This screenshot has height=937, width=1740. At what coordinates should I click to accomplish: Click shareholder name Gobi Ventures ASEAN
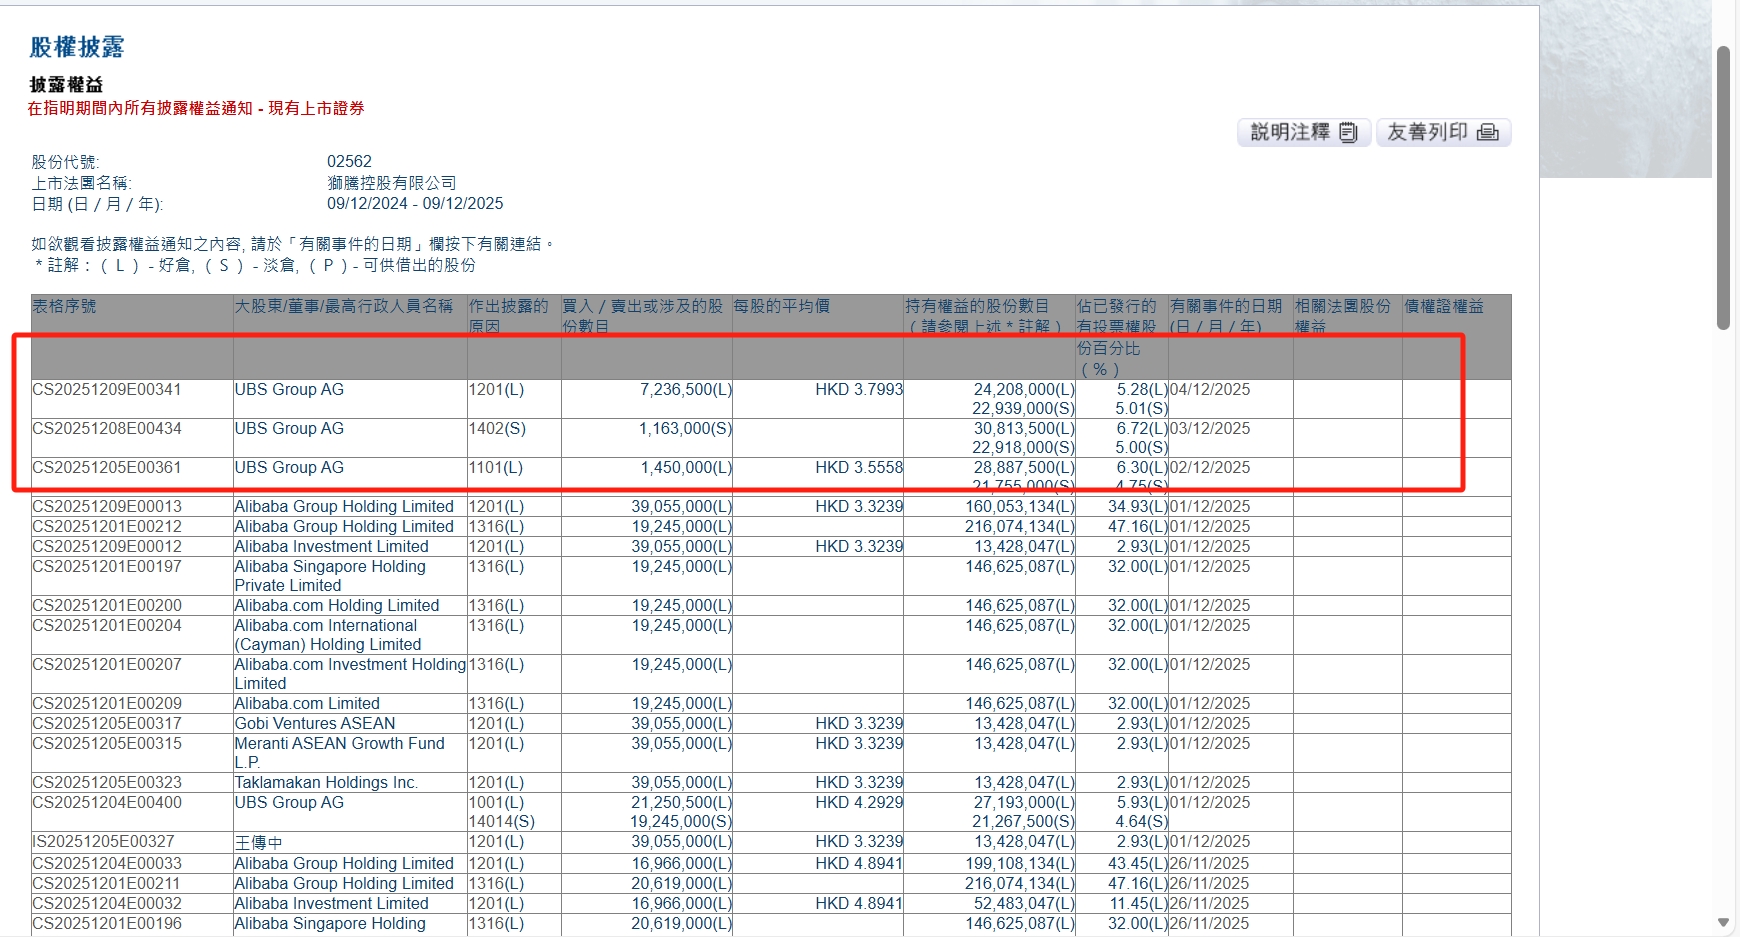point(315,723)
